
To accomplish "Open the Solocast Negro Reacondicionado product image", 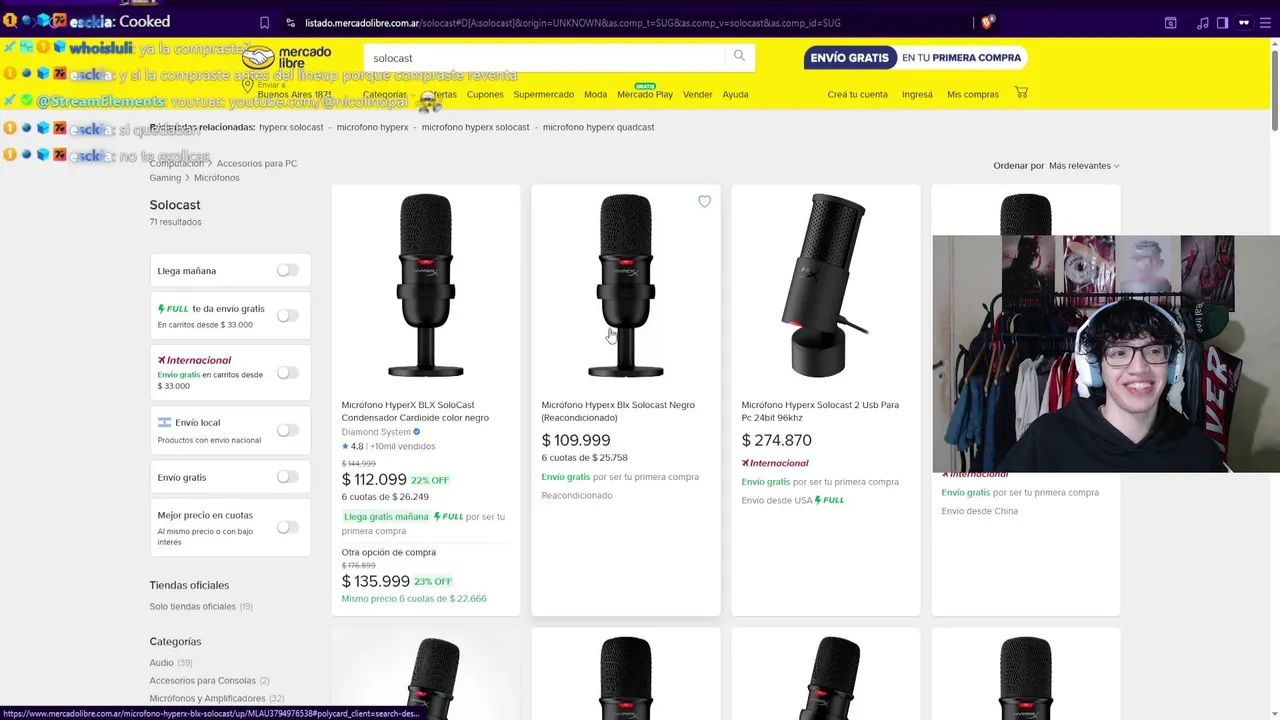I will tap(626, 286).
